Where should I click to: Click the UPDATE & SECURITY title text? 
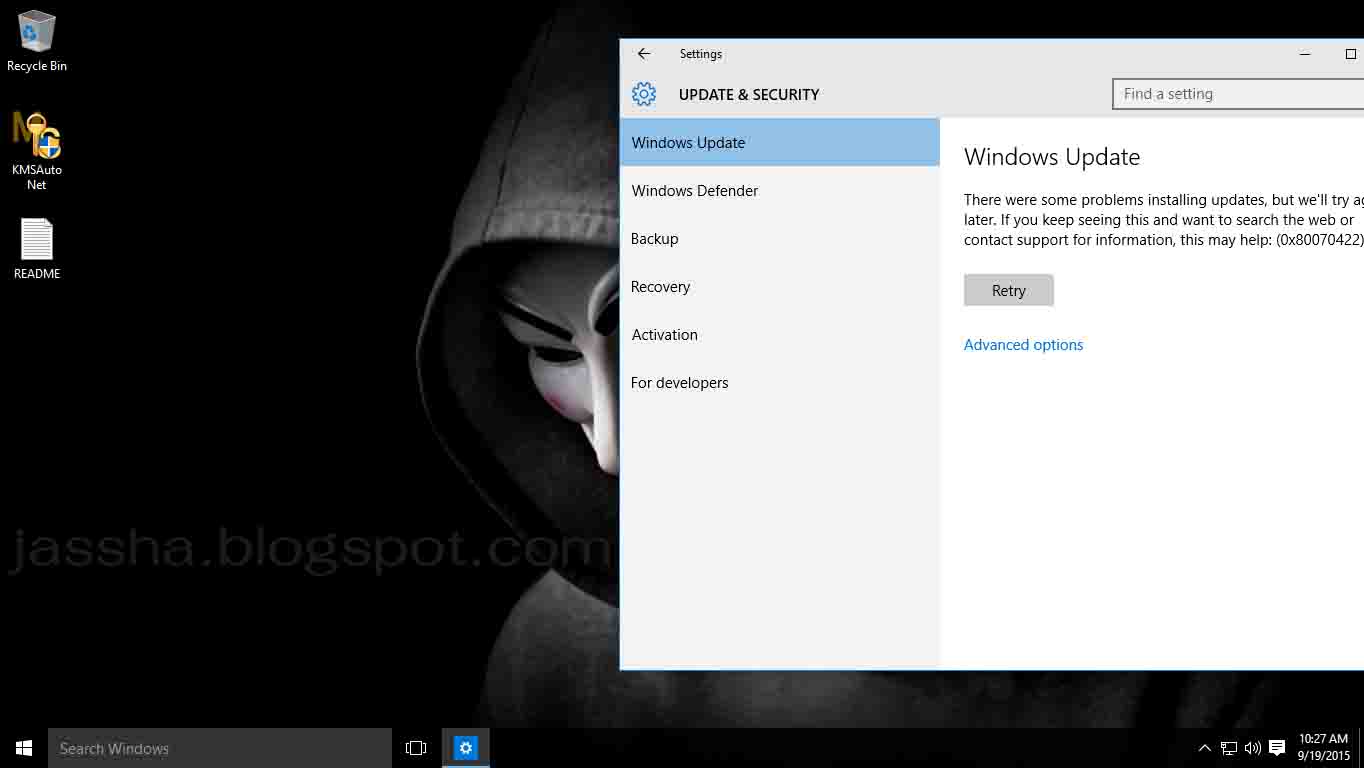(x=749, y=94)
